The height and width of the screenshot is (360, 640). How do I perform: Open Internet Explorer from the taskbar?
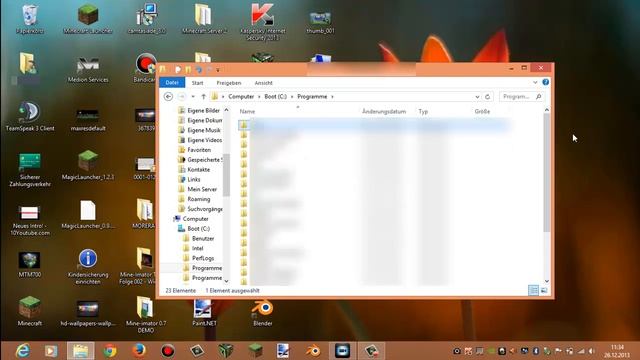coord(23,351)
